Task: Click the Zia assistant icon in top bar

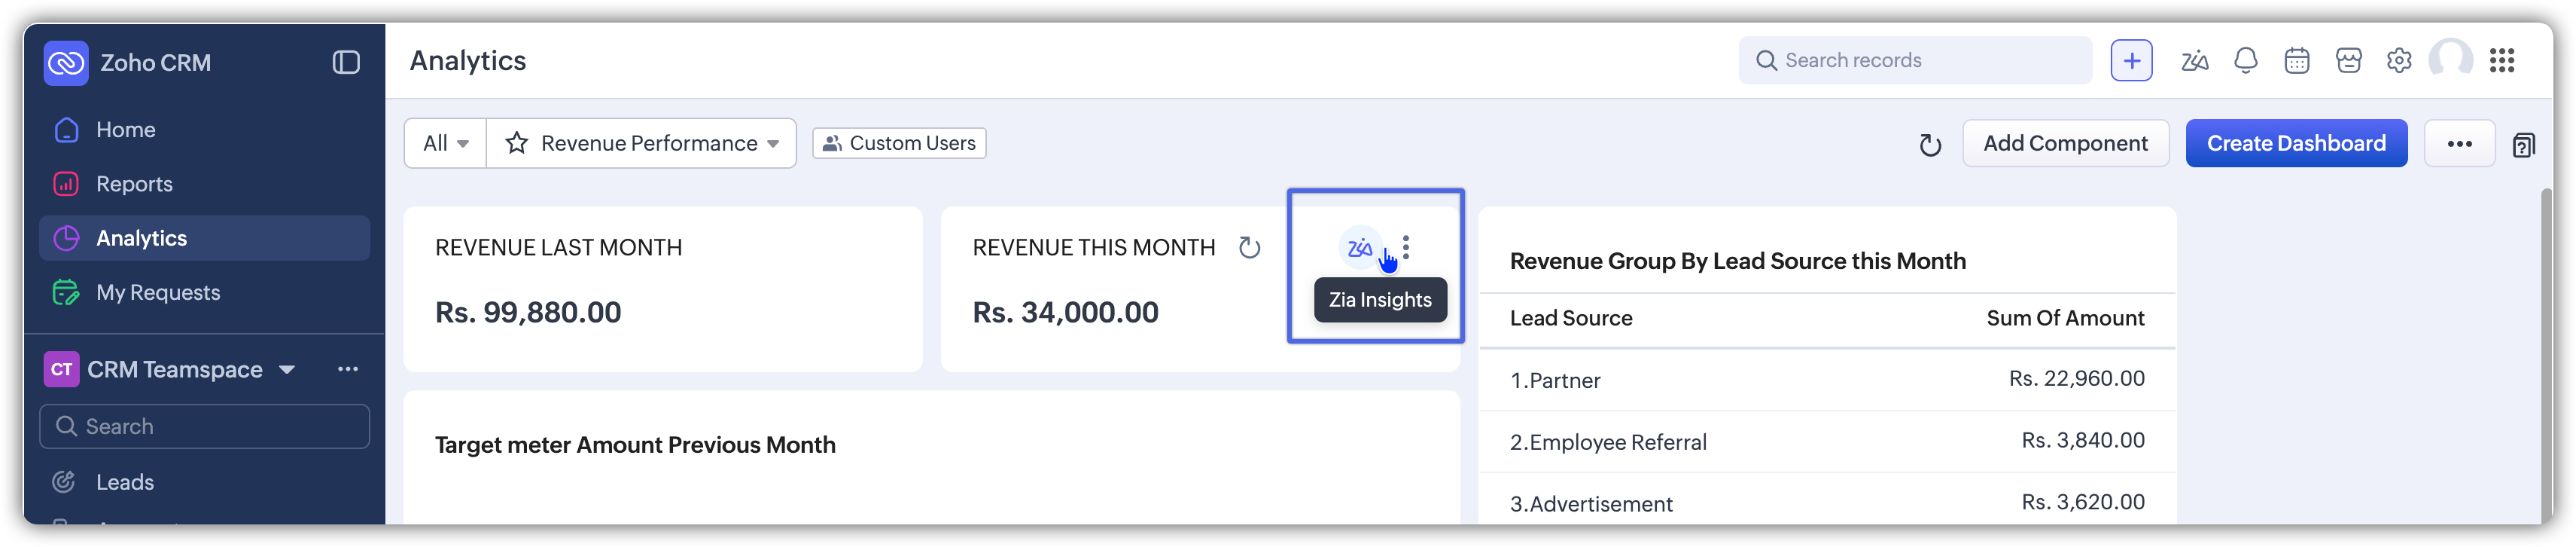Action: (2194, 61)
